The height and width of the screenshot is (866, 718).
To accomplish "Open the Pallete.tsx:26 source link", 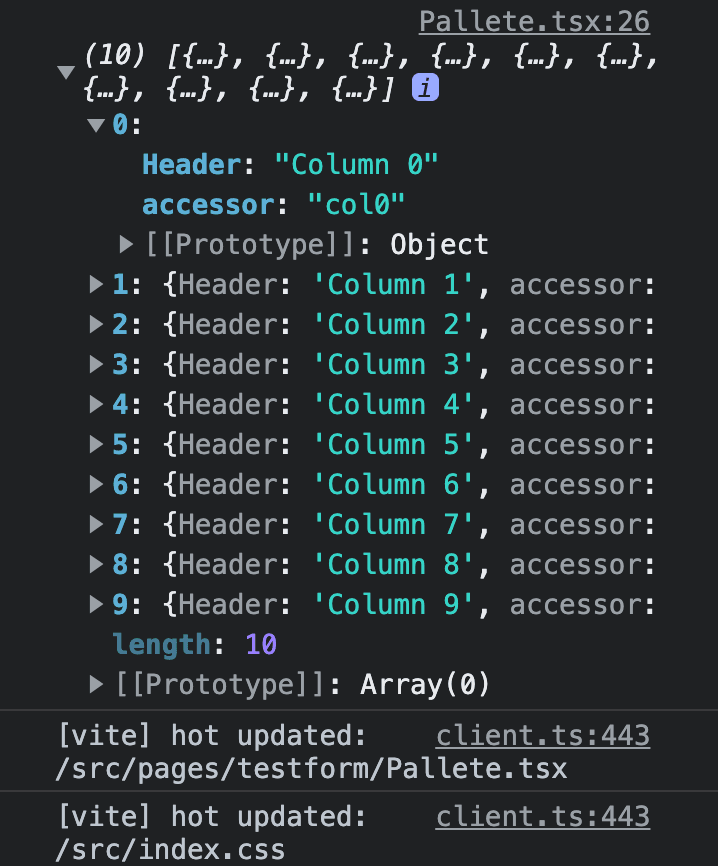I will tap(534, 22).
